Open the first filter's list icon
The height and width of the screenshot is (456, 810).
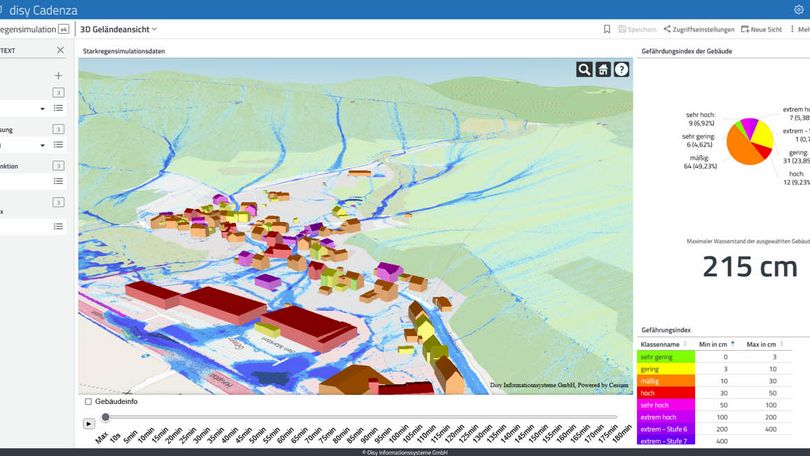[x=58, y=108]
